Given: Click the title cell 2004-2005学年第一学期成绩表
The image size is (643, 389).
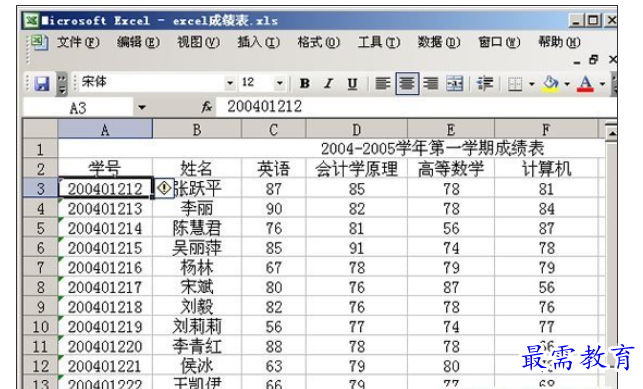Looking at the screenshot, I should 432,148.
